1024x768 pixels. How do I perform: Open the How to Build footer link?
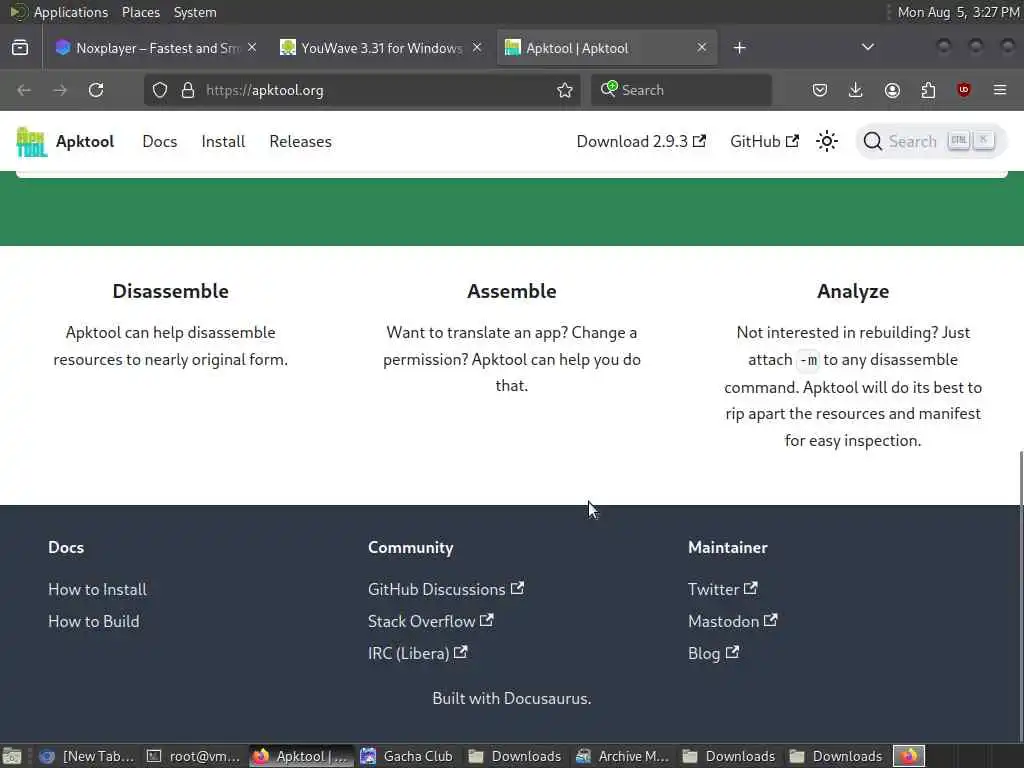click(93, 621)
